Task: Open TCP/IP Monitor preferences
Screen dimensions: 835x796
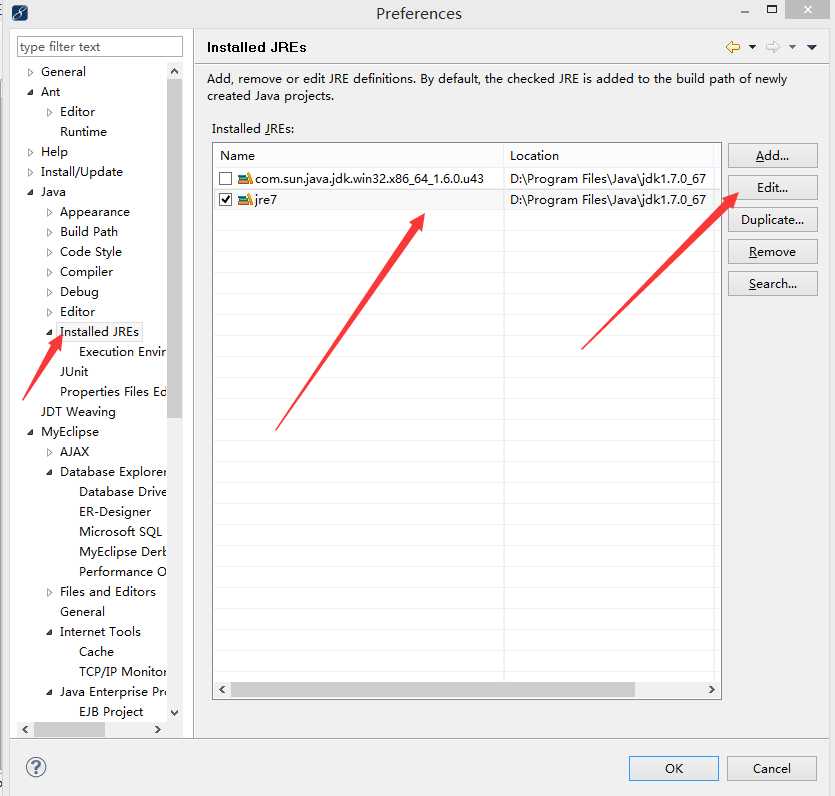Action: [122, 672]
